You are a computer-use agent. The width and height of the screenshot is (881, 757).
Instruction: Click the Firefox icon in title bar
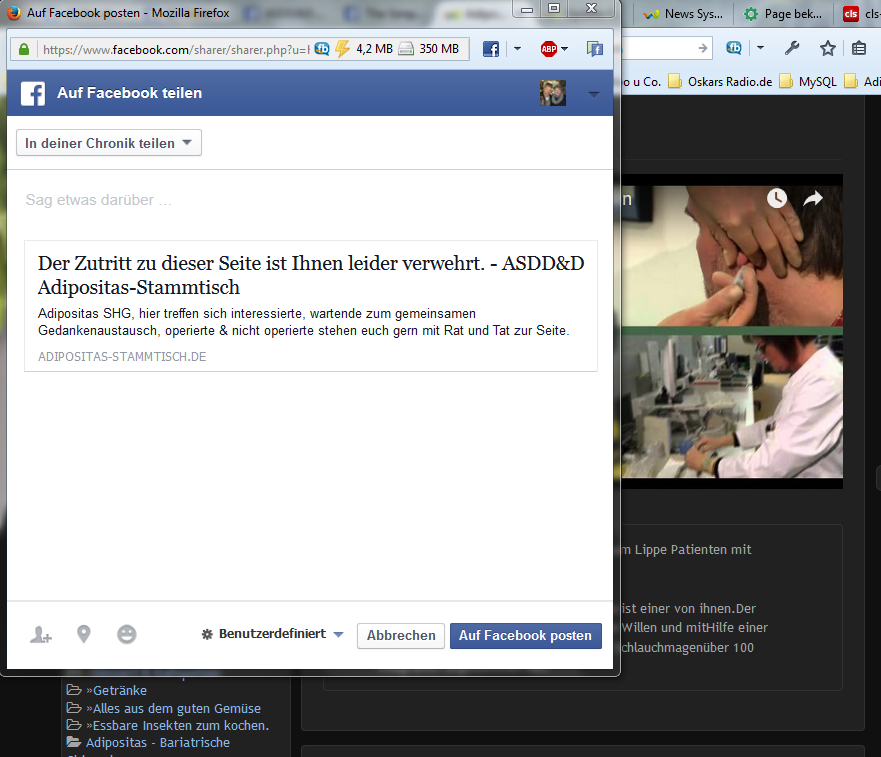click(x=14, y=12)
